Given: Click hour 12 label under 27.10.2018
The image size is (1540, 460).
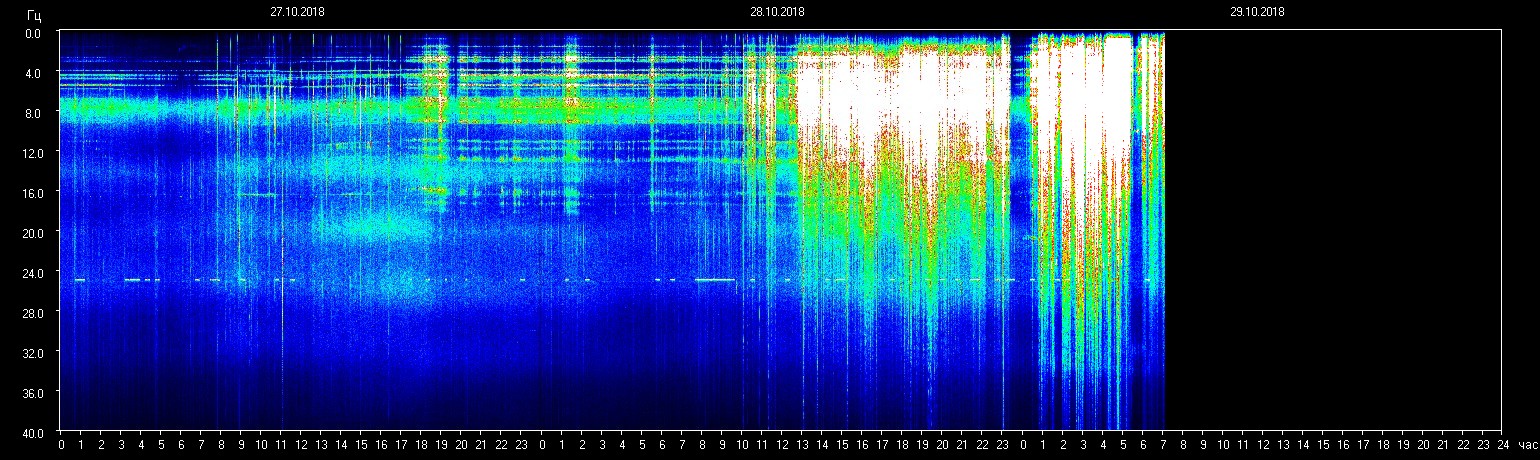Looking at the screenshot, I should 301,445.
